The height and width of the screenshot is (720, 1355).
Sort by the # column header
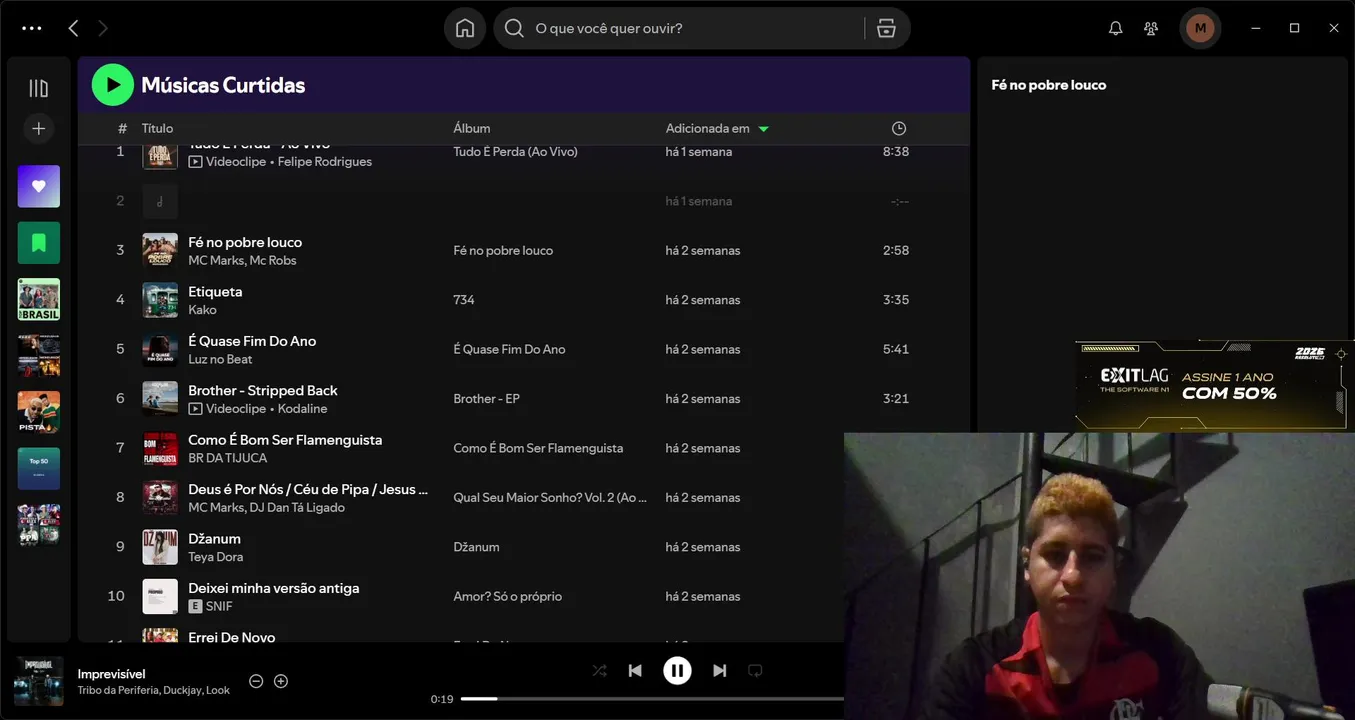click(x=122, y=128)
